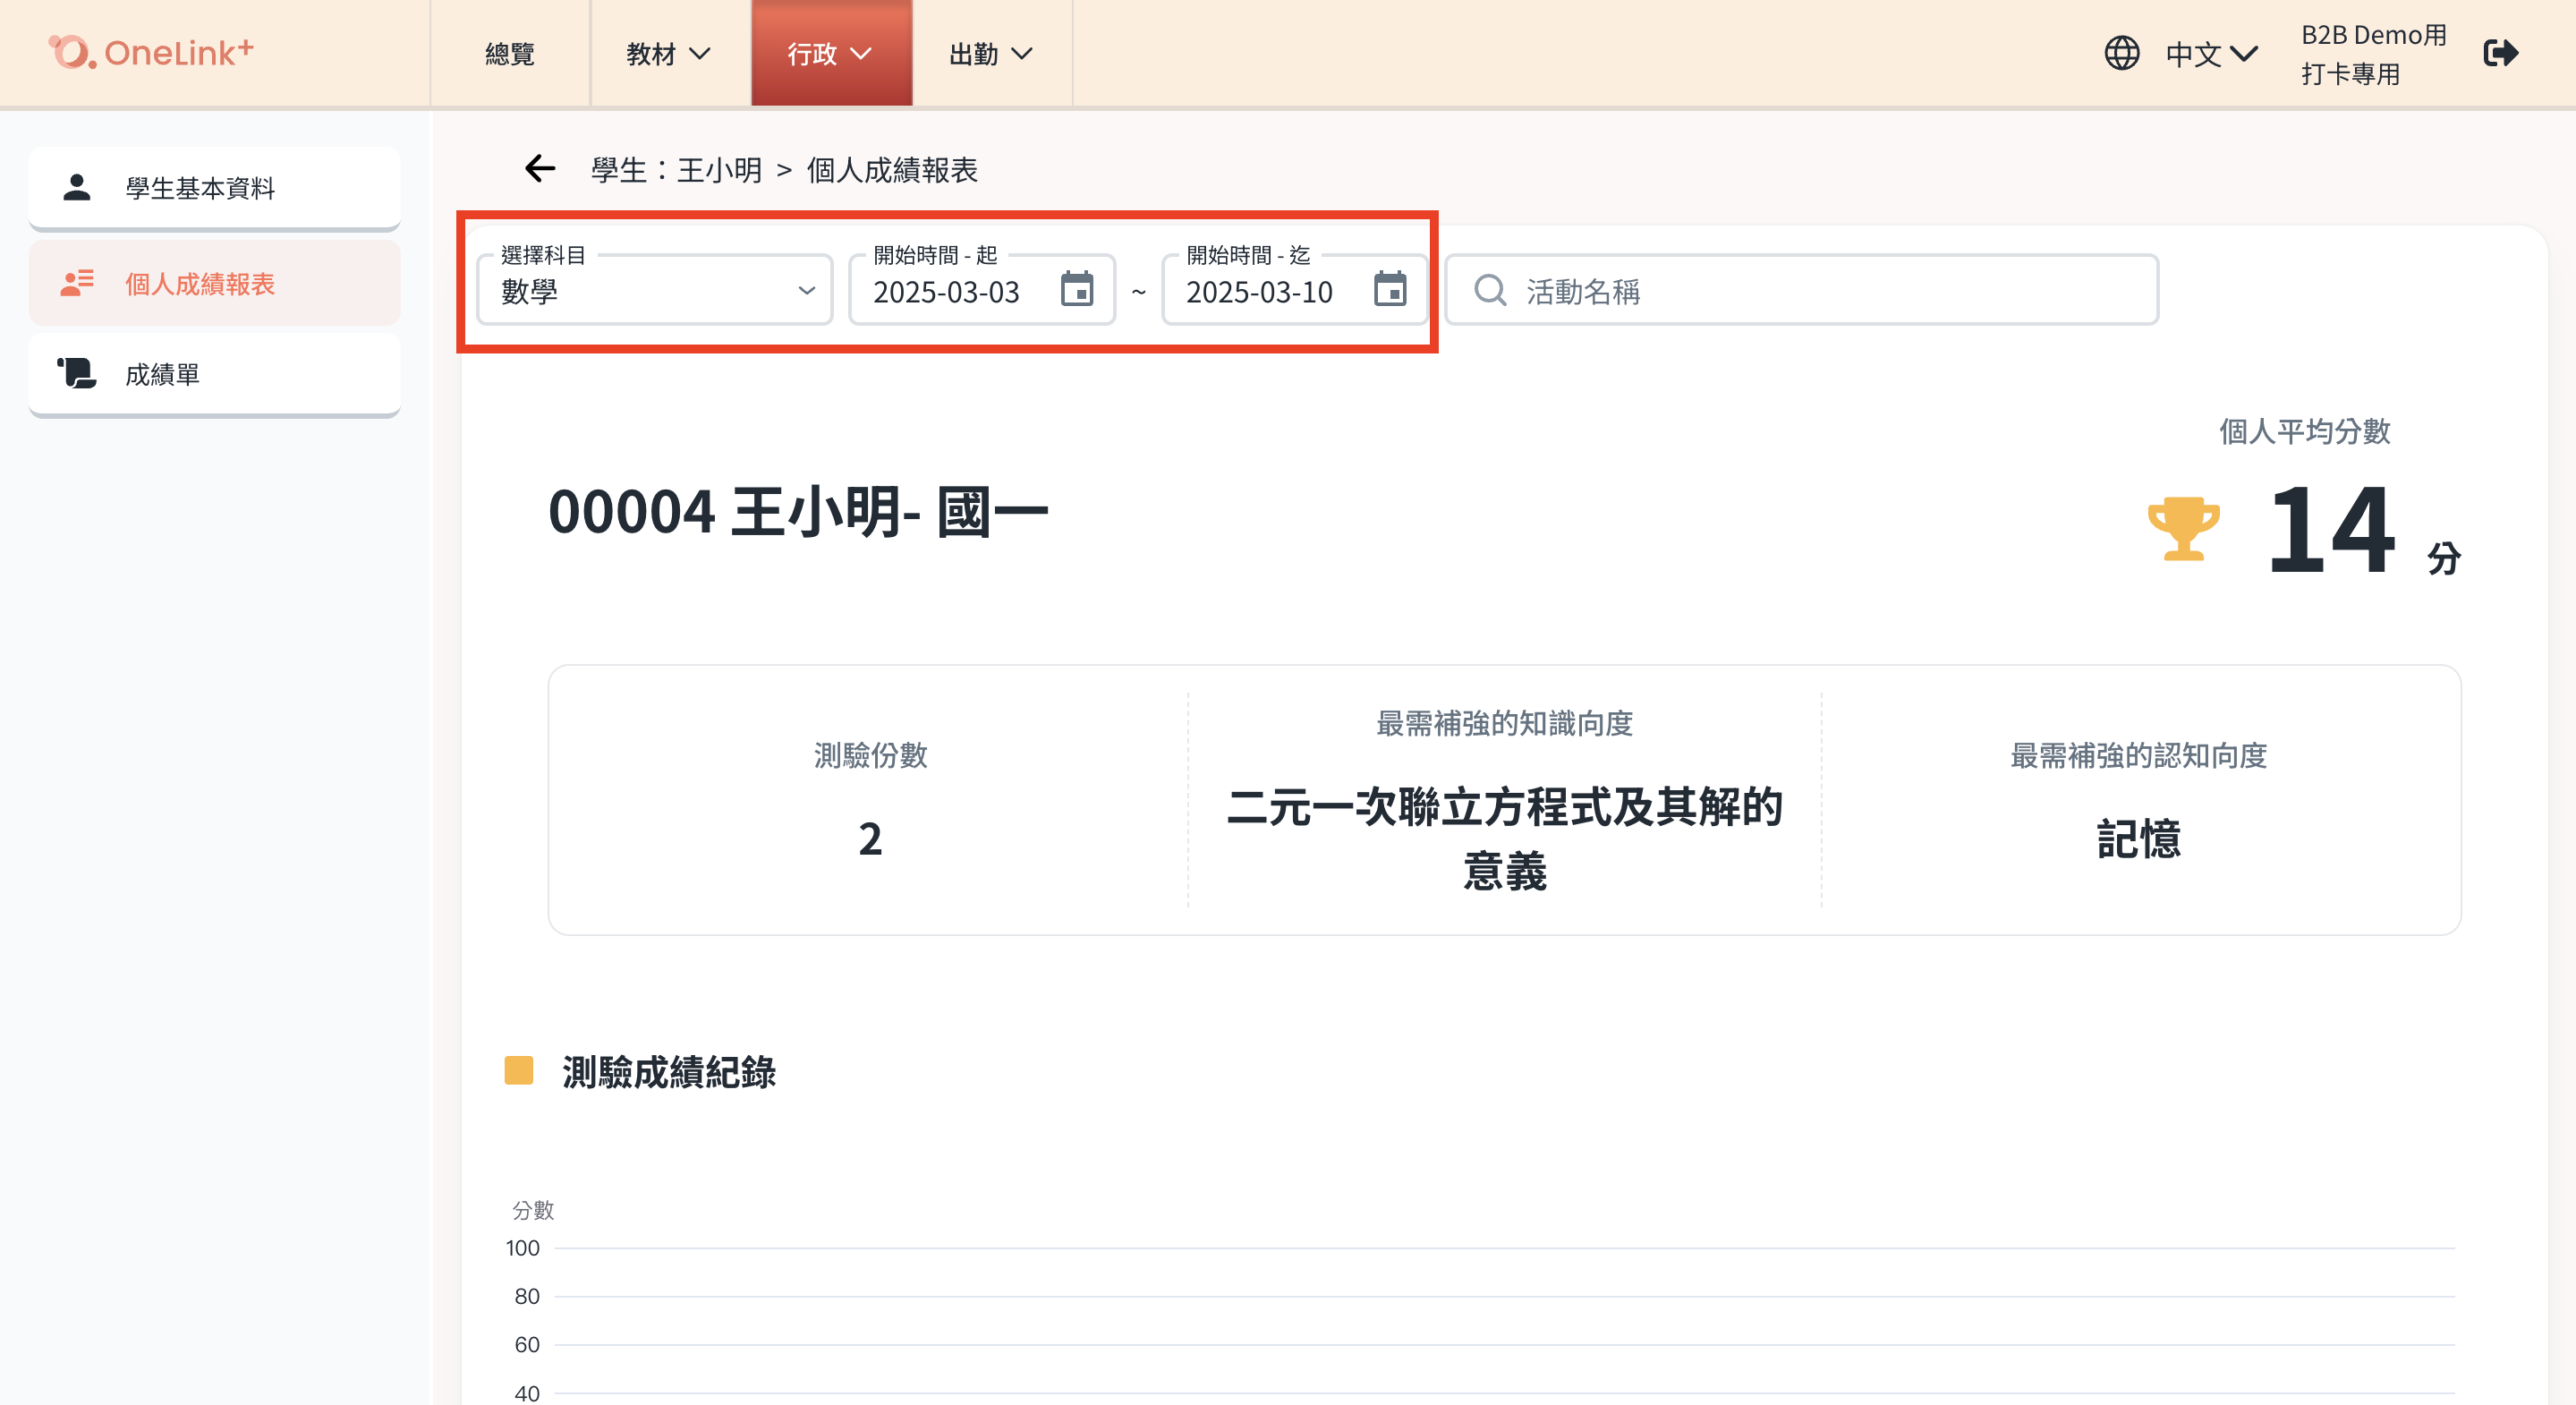Viewport: 2576px width, 1405px height.
Task: Click the globe language icon
Action: pyautogui.click(x=2122, y=53)
